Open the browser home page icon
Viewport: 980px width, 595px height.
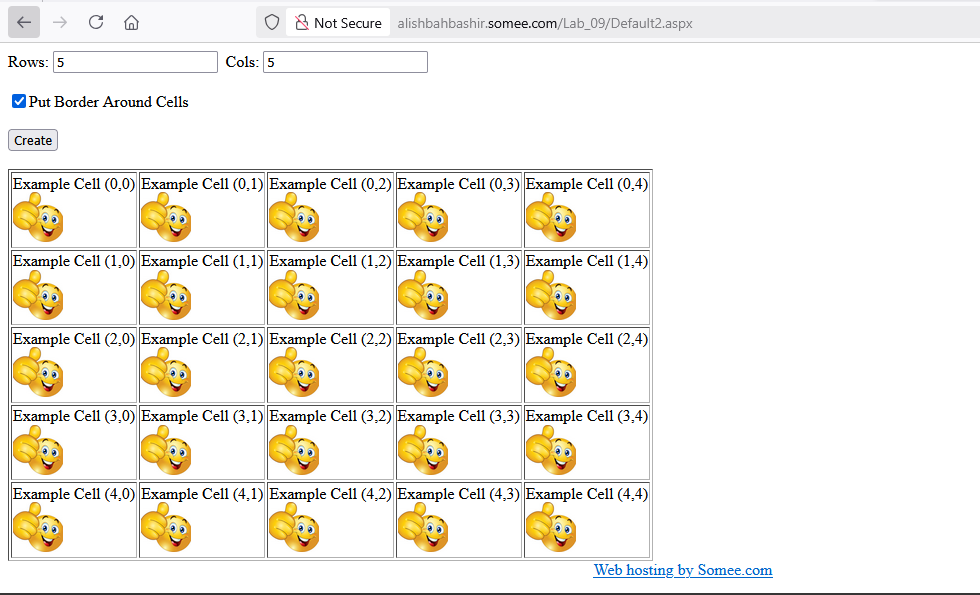(x=131, y=22)
